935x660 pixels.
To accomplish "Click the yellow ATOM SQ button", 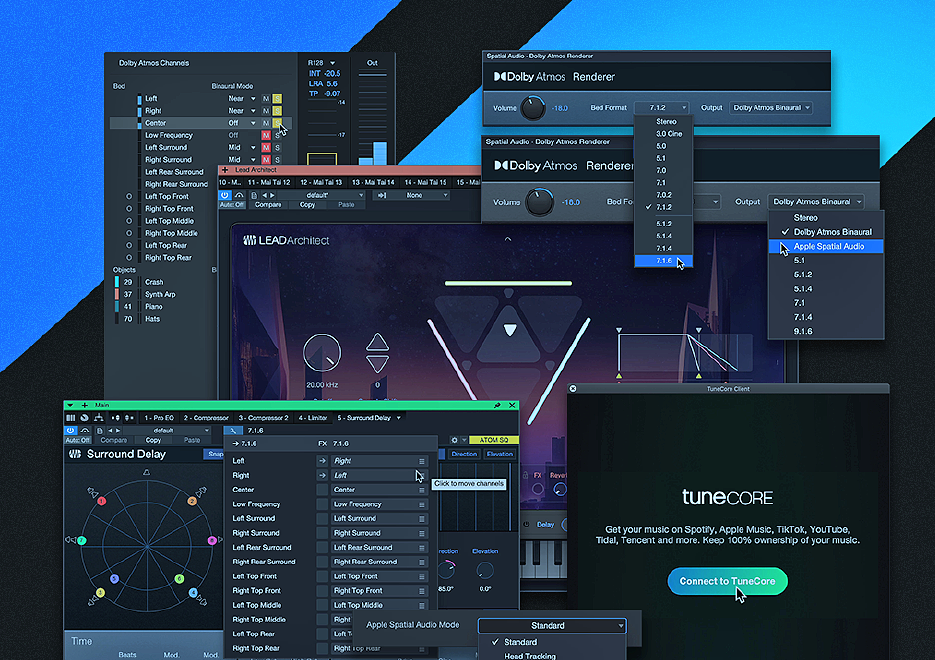I will (494, 440).
